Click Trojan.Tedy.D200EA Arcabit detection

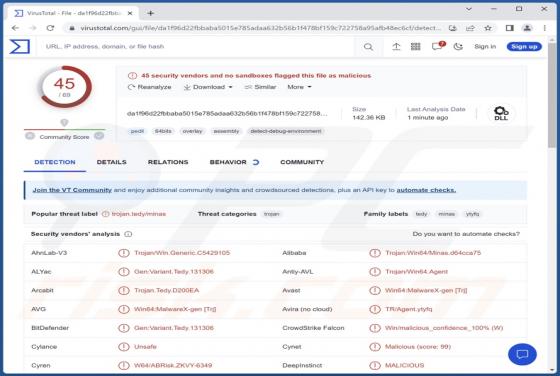coord(166,290)
